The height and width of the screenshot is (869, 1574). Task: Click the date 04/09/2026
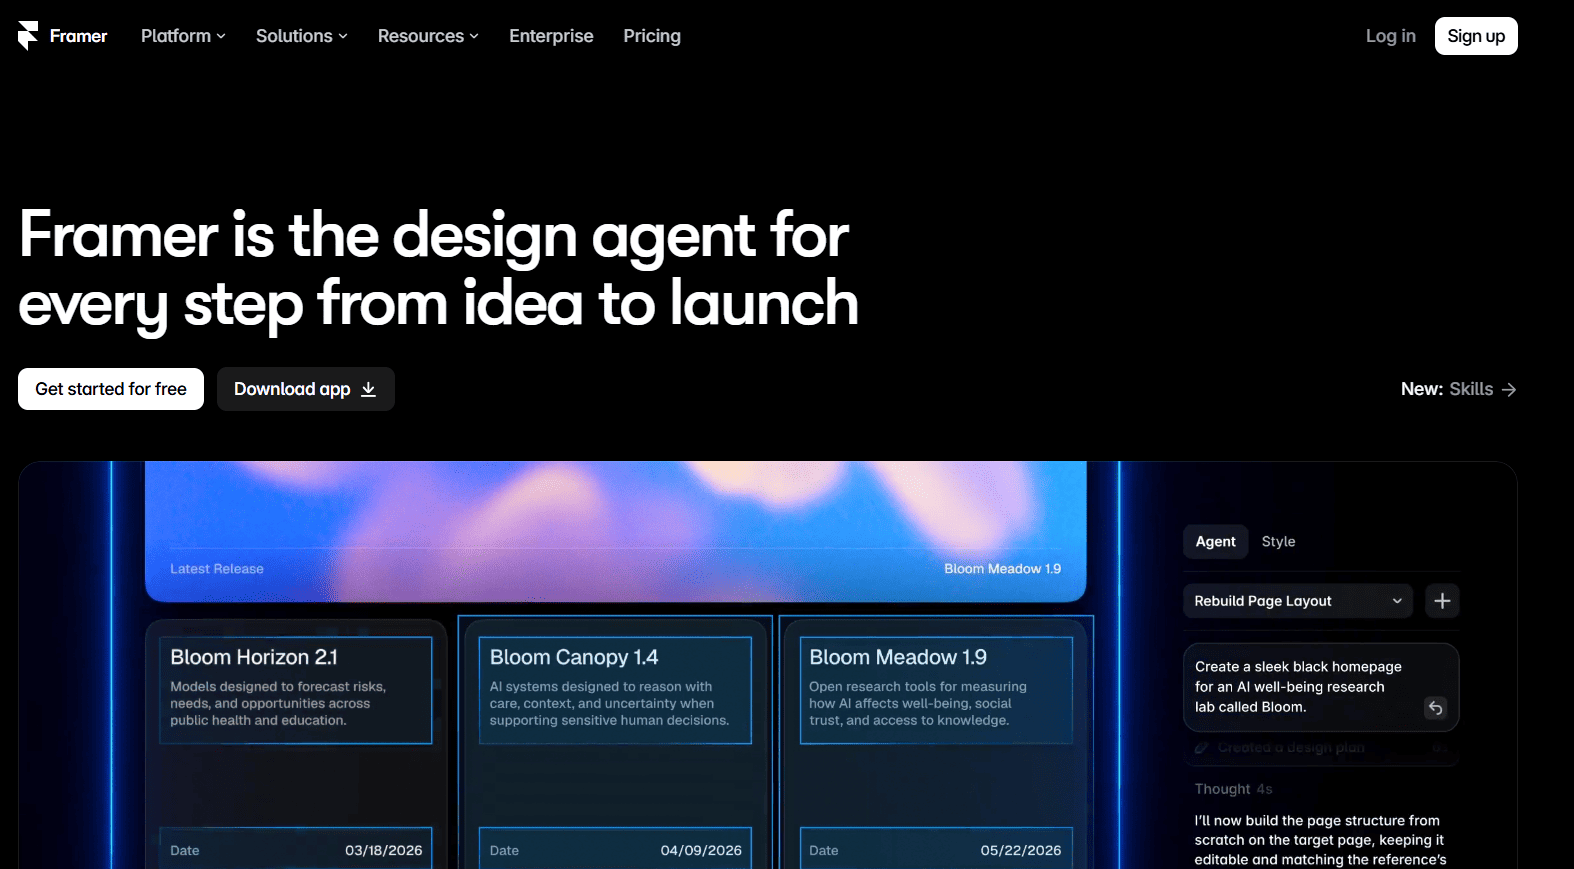[x=701, y=851]
